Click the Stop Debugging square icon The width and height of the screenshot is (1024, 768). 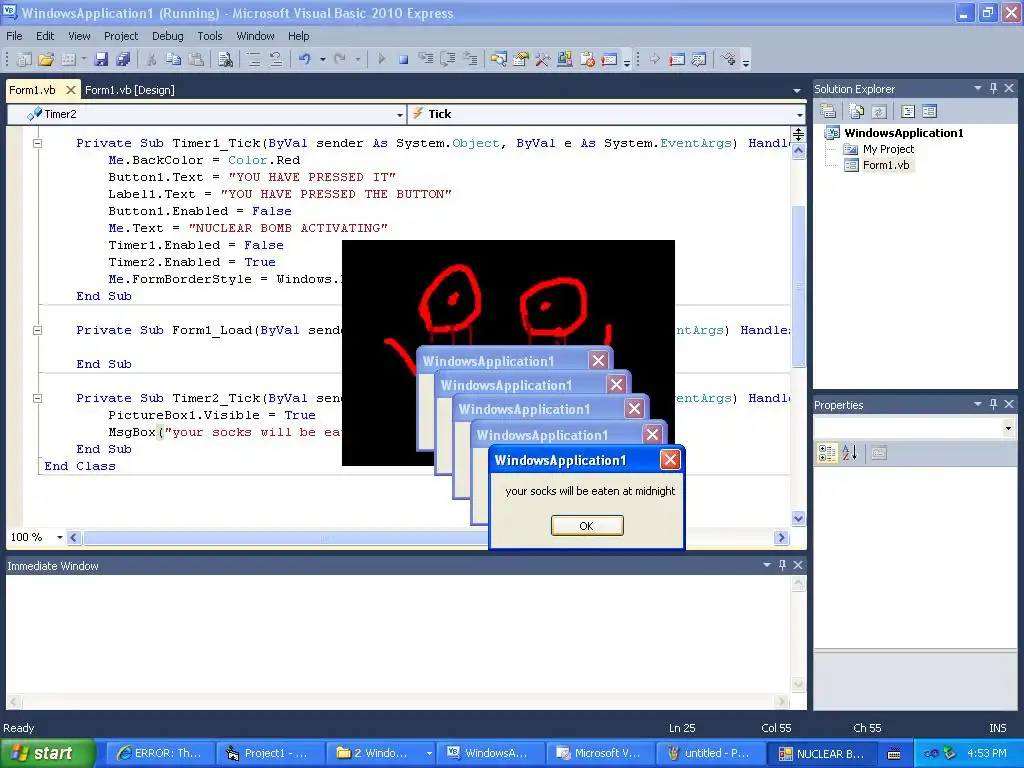tap(404, 59)
